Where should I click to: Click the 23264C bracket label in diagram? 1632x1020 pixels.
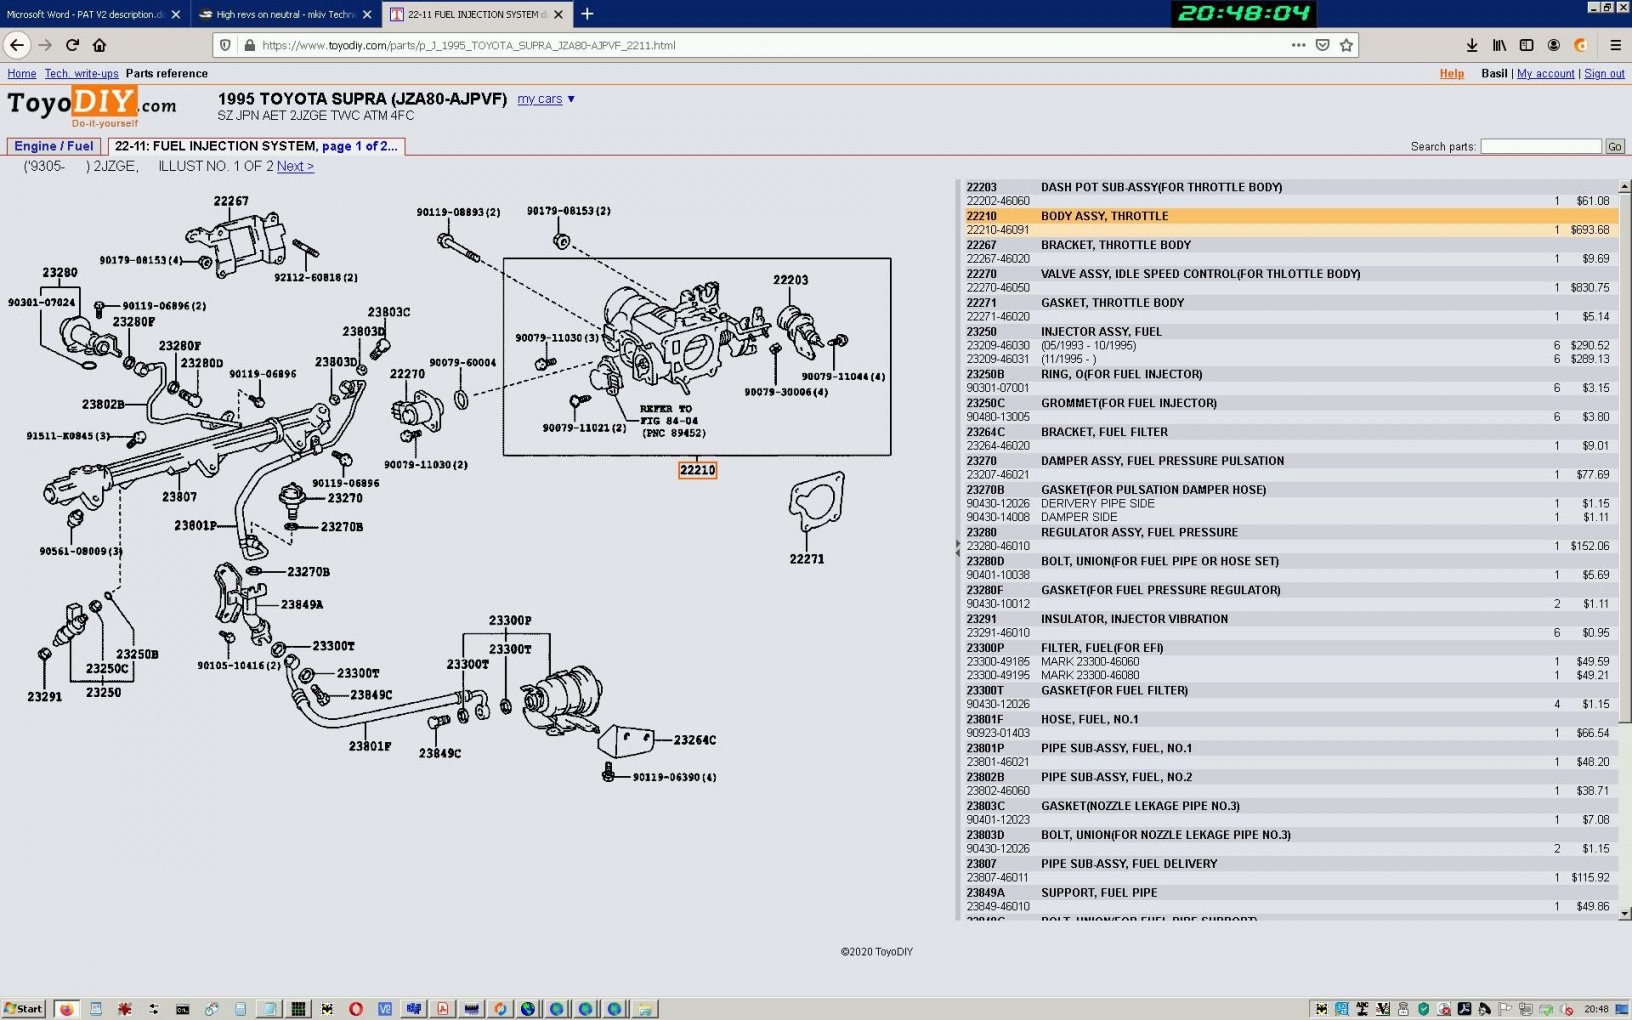coord(695,740)
